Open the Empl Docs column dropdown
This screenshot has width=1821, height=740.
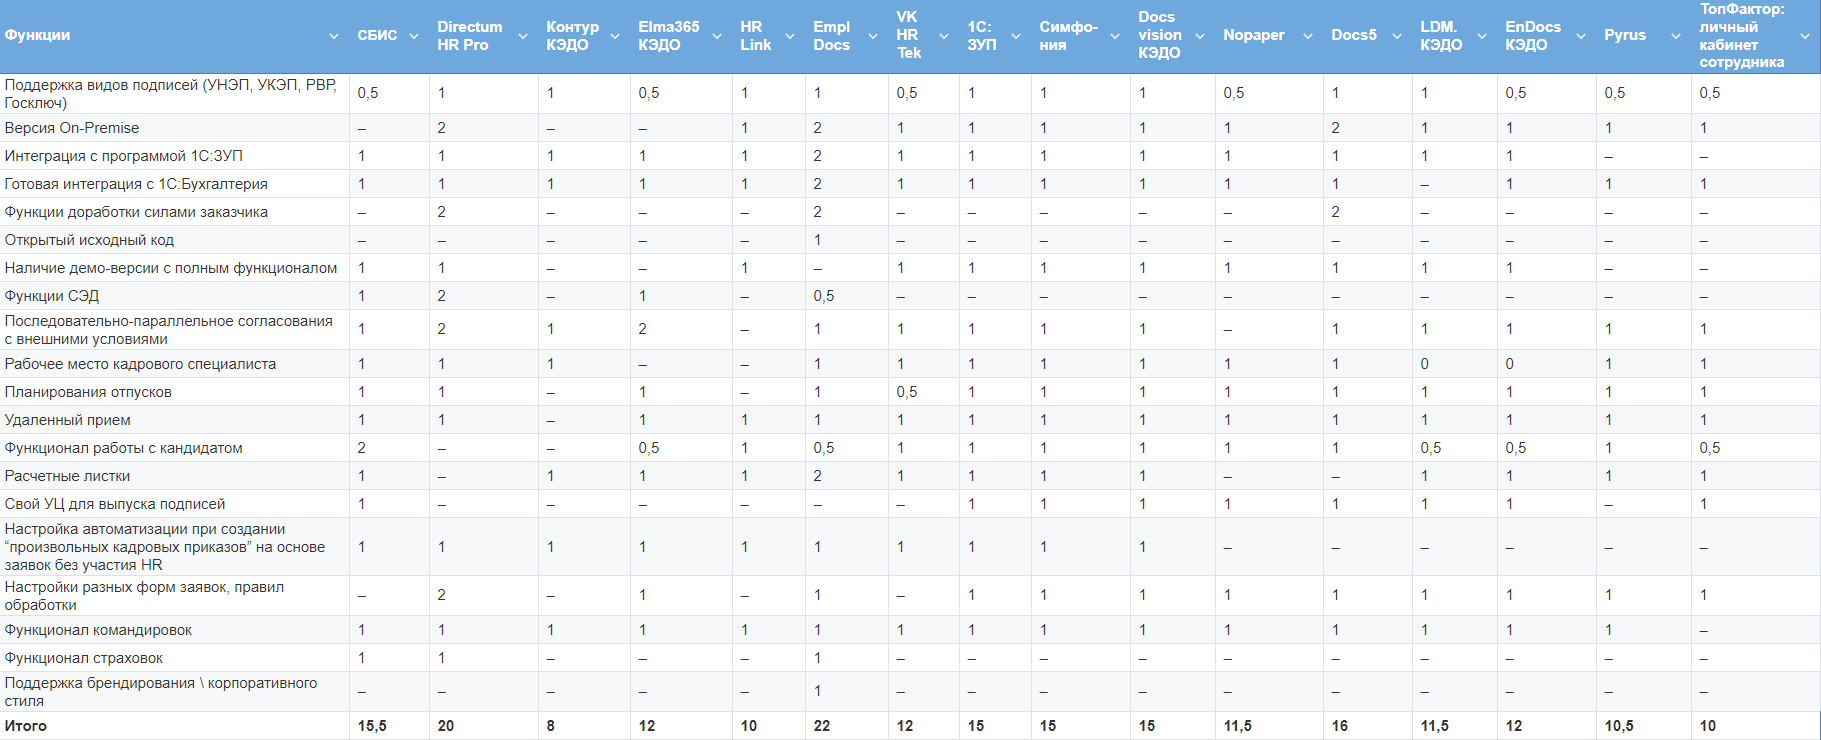(873, 36)
